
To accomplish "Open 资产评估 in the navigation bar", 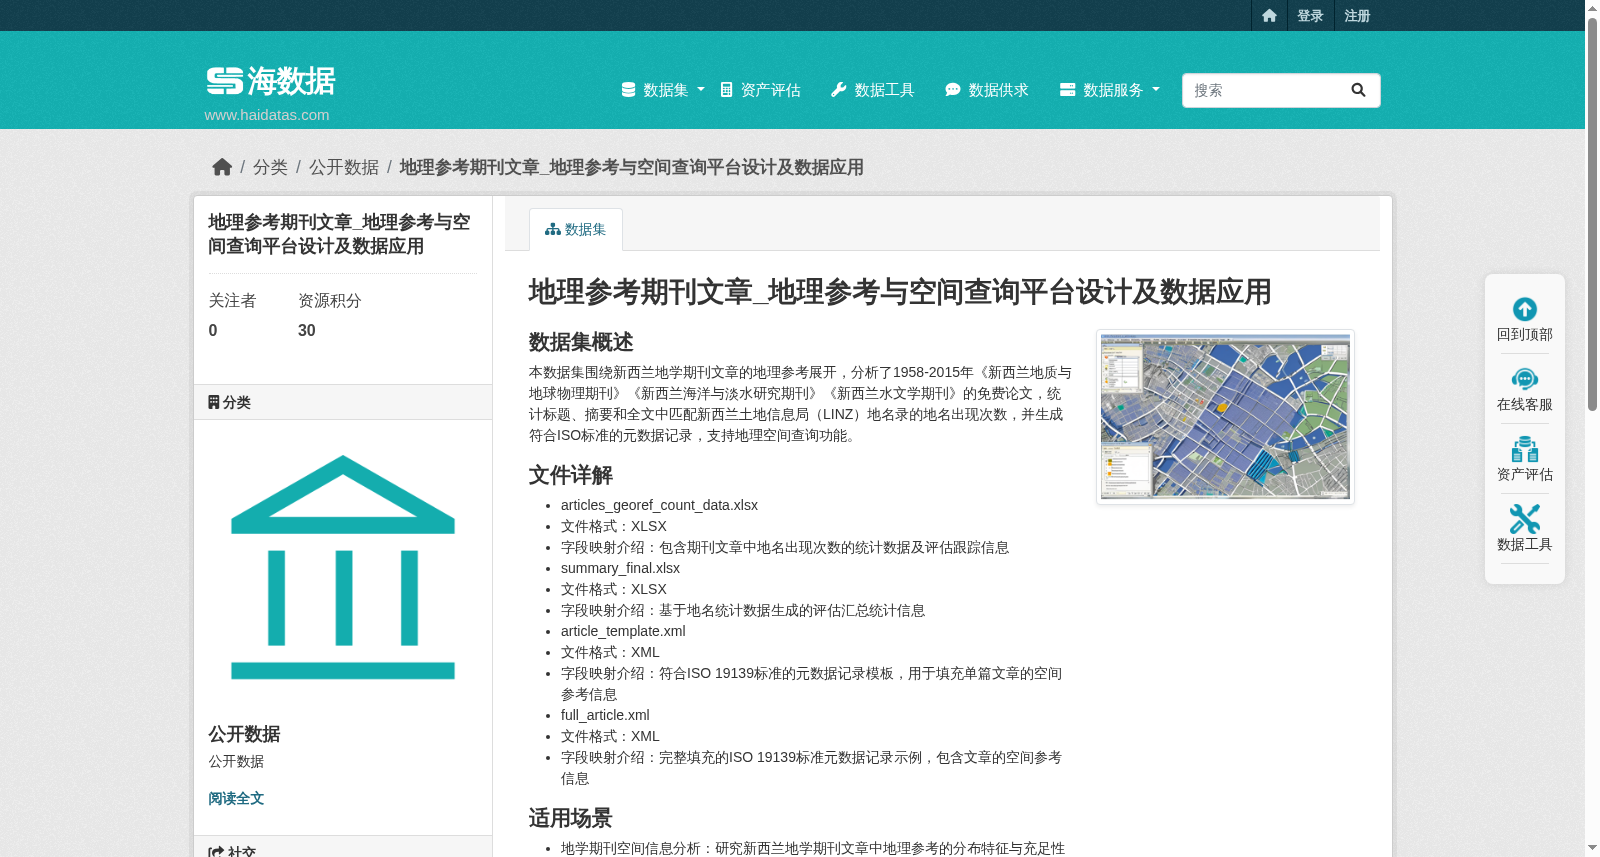I will [760, 90].
